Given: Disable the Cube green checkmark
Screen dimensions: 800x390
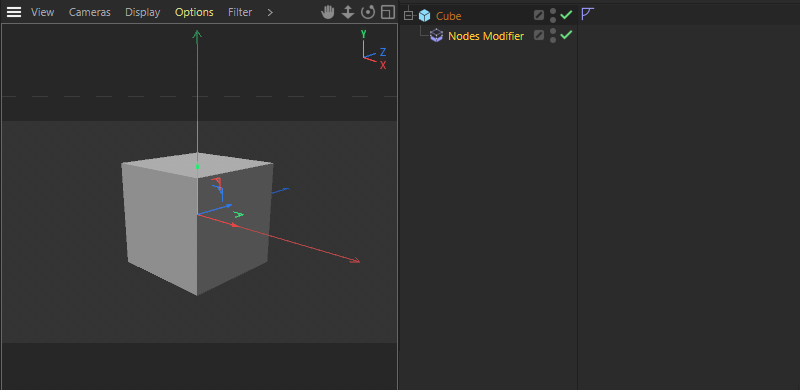Looking at the screenshot, I should [x=566, y=15].
